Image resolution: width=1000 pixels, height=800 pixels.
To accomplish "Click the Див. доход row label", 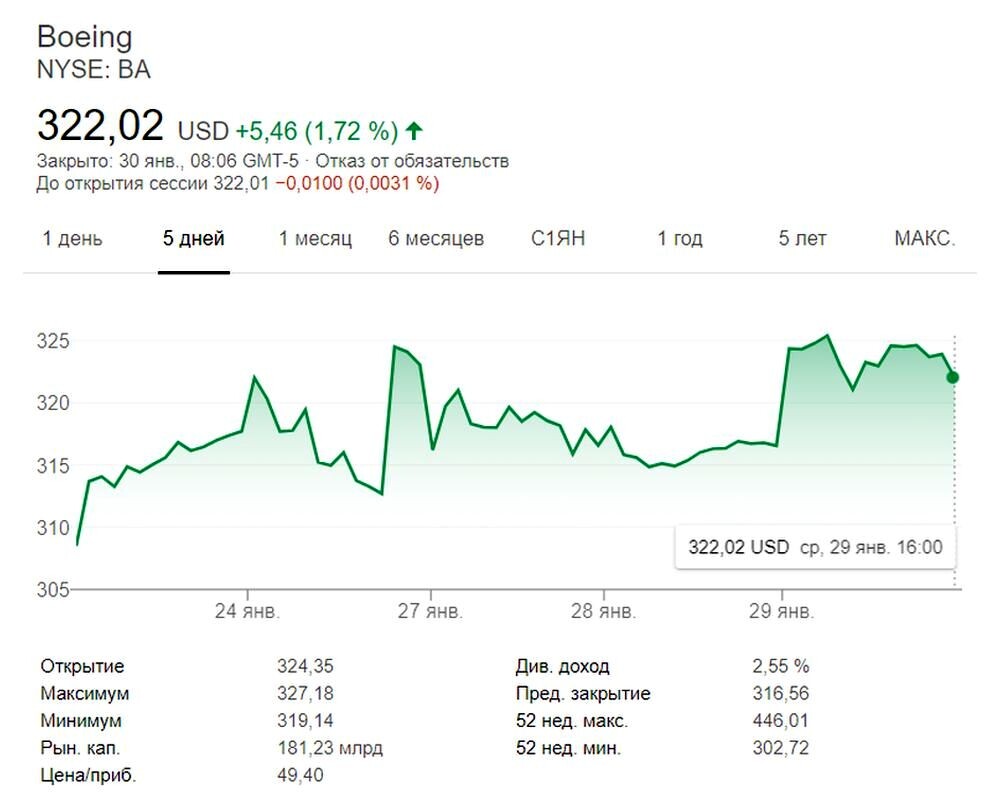I will click(562, 666).
